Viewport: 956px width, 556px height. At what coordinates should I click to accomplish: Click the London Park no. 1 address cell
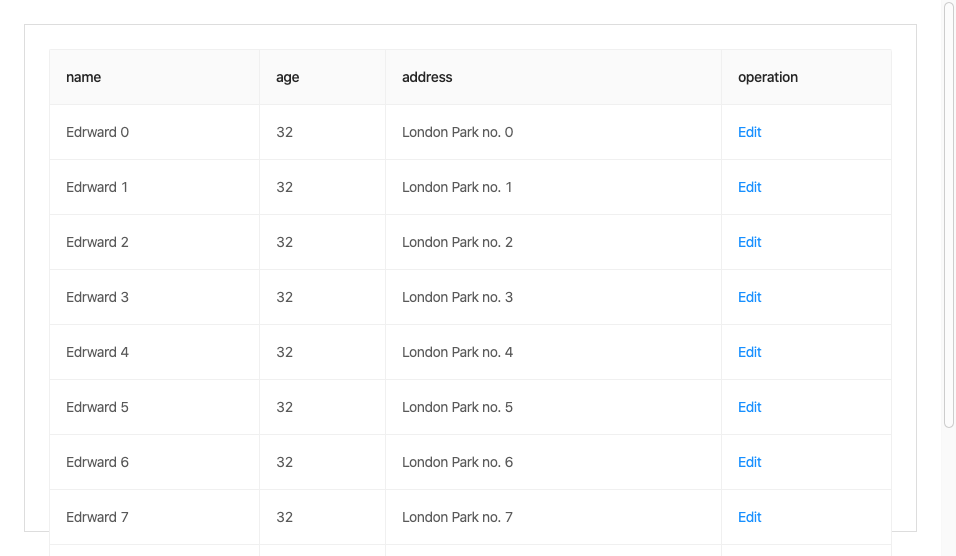[457, 187]
